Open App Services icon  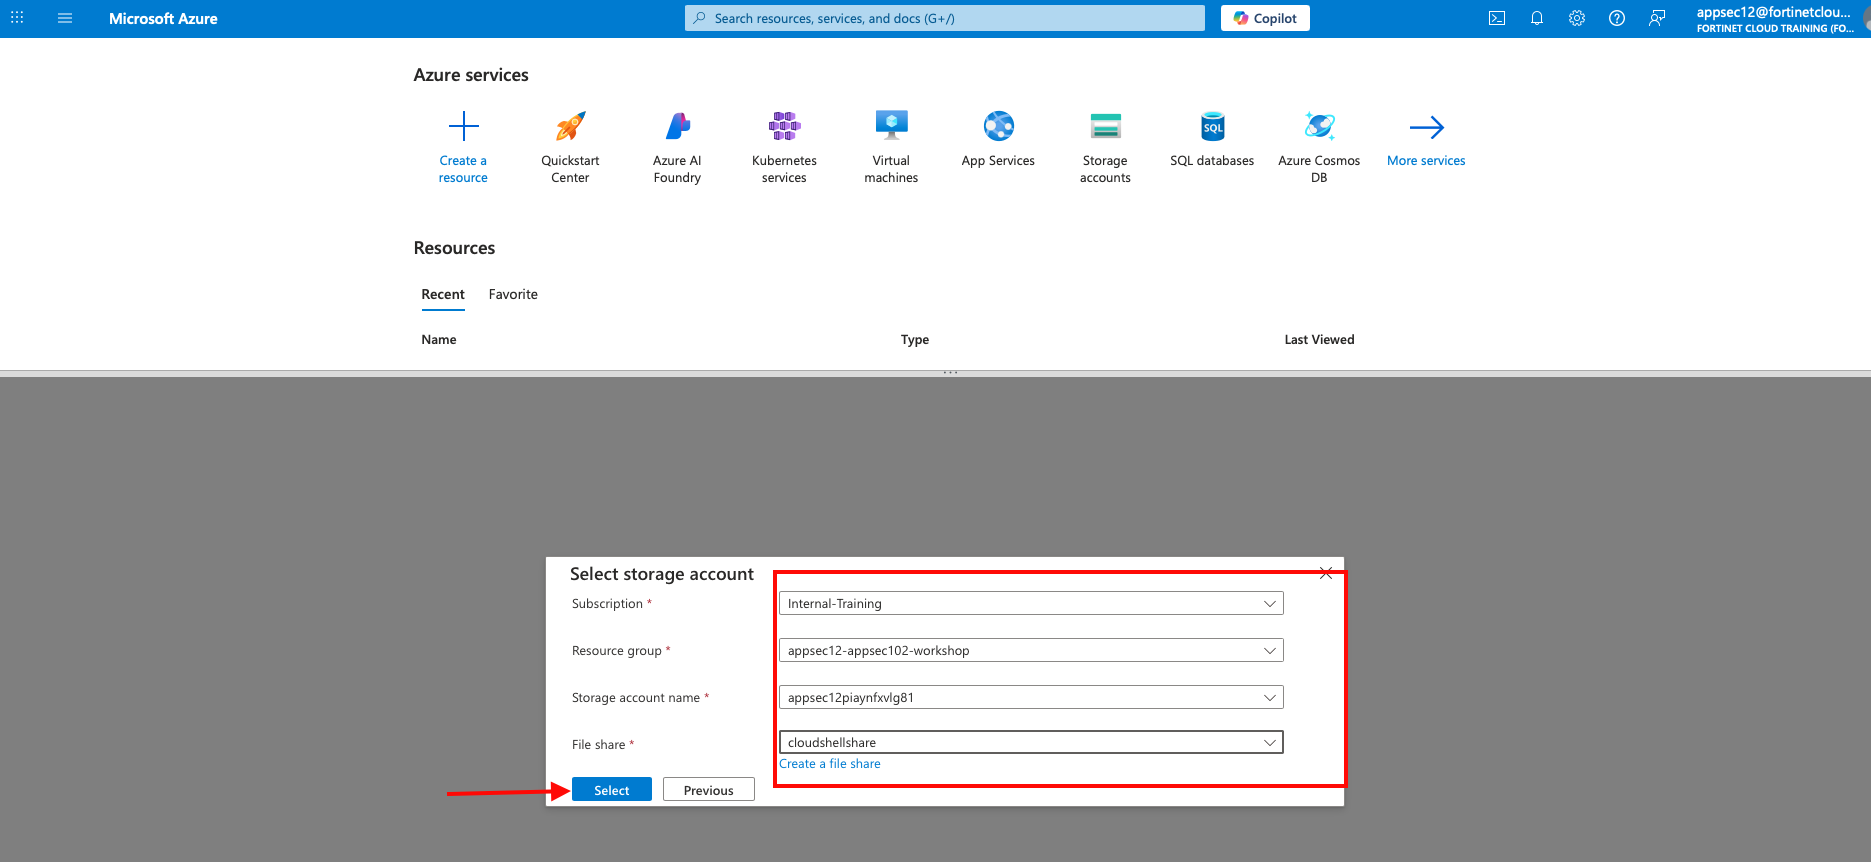point(998,126)
